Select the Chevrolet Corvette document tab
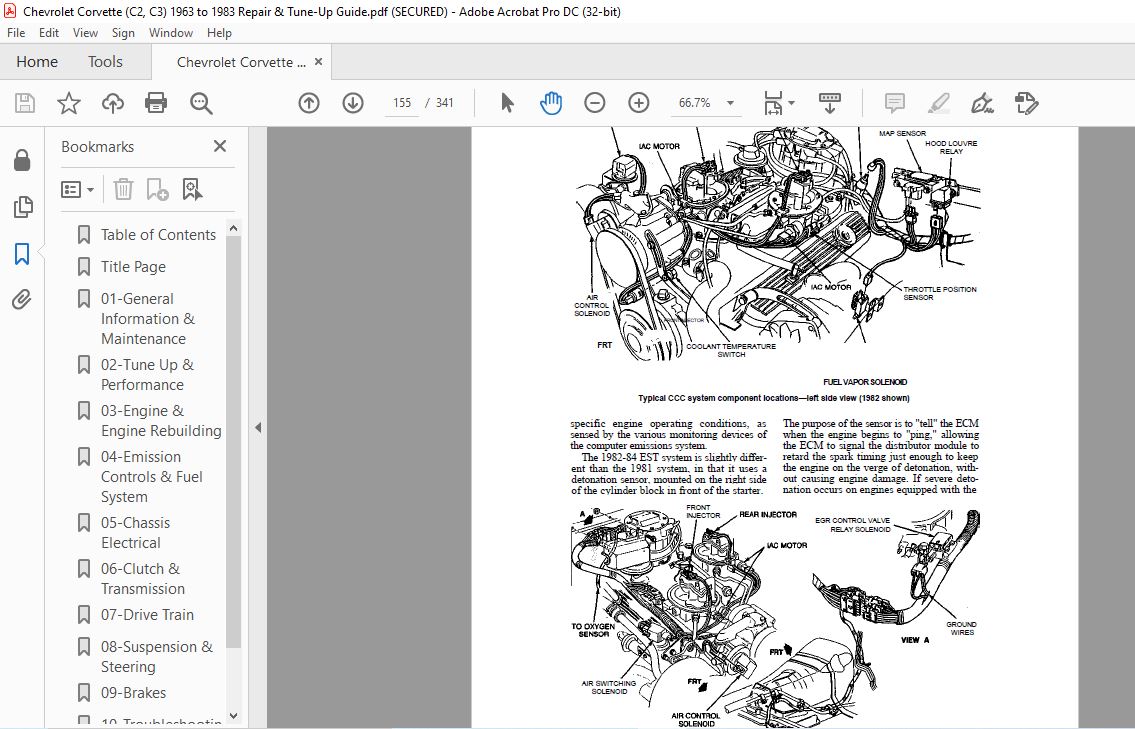The image size is (1135, 729). (241, 62)
